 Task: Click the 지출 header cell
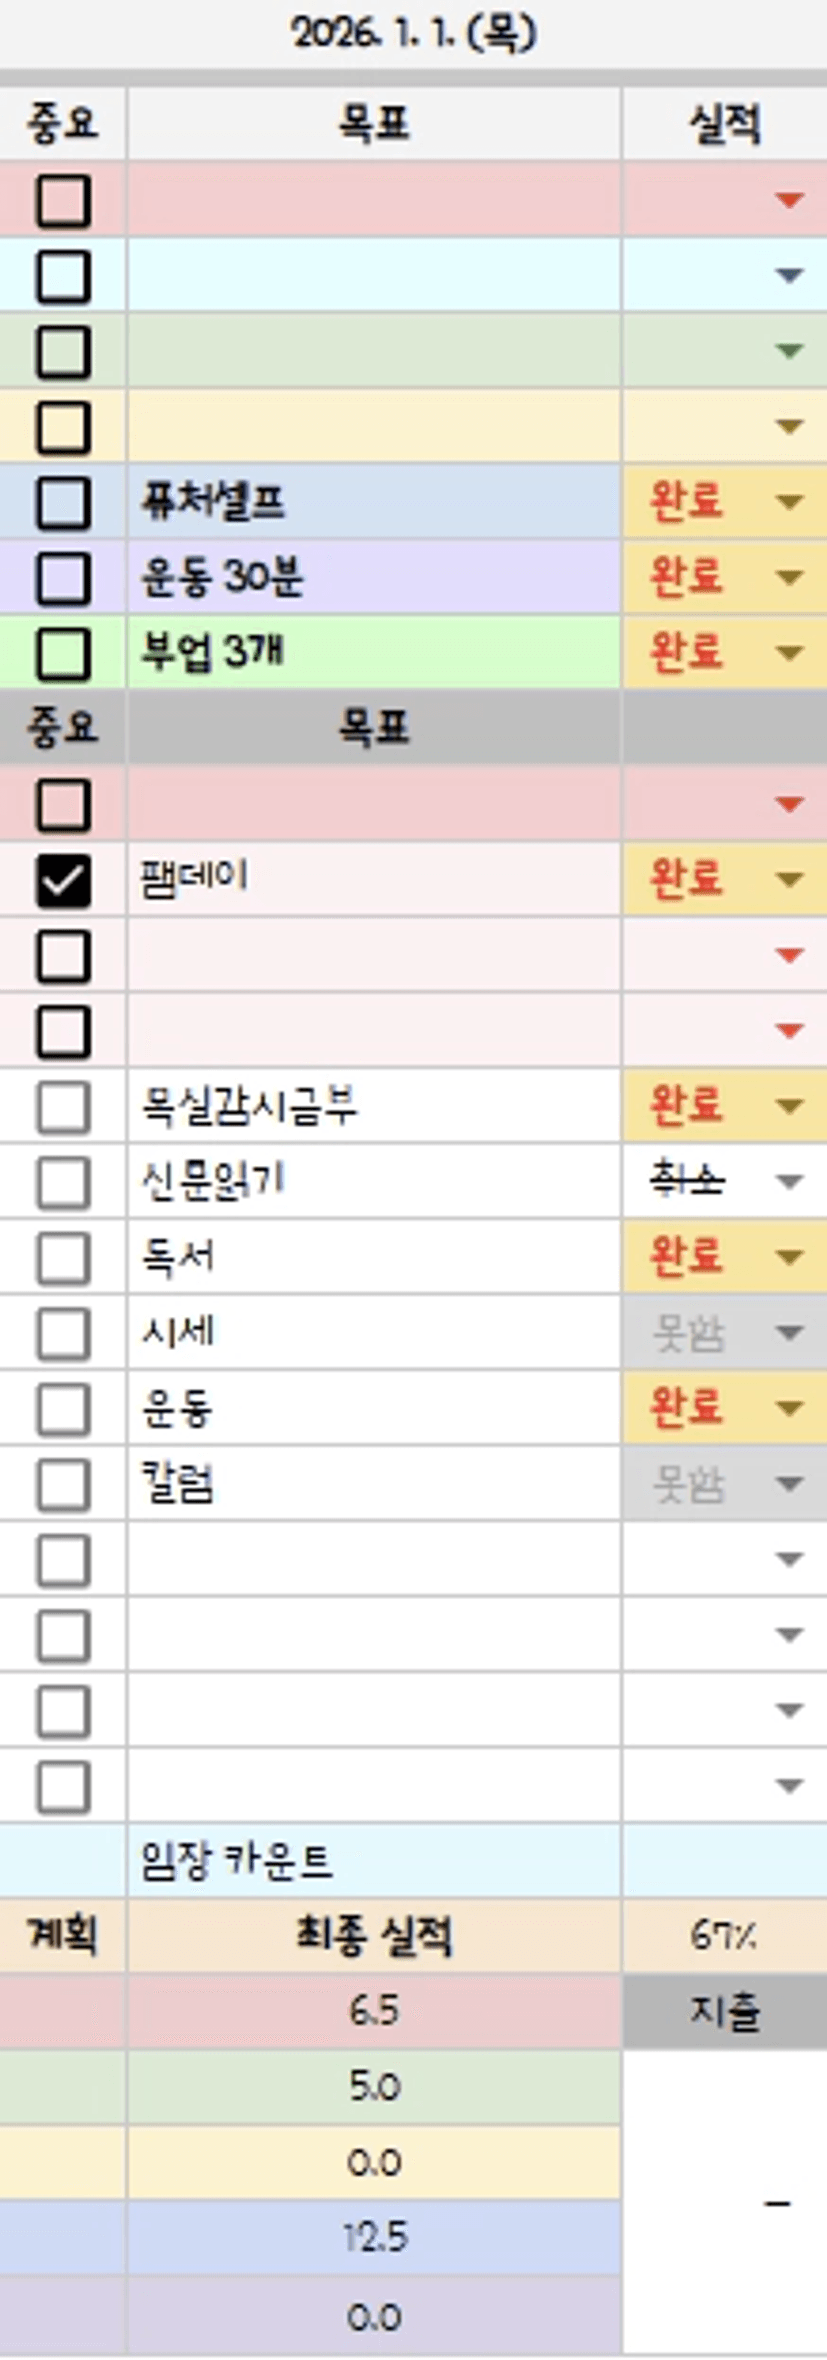[x=723, y=2011]
